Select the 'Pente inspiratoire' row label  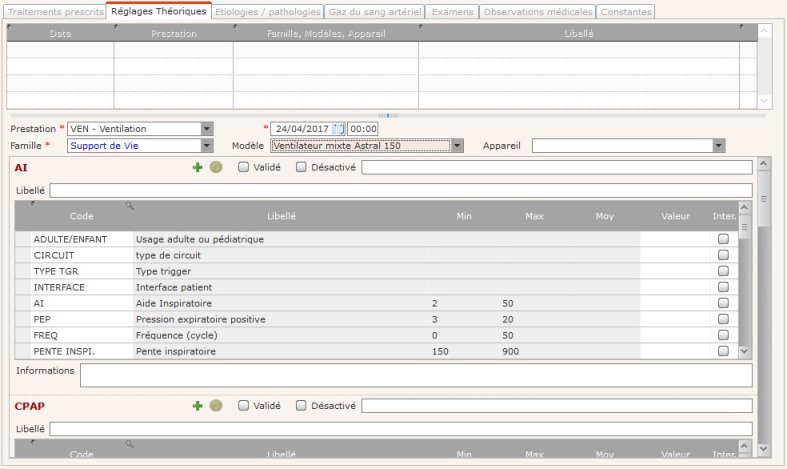pyautogui.click(x=176, y=351)
